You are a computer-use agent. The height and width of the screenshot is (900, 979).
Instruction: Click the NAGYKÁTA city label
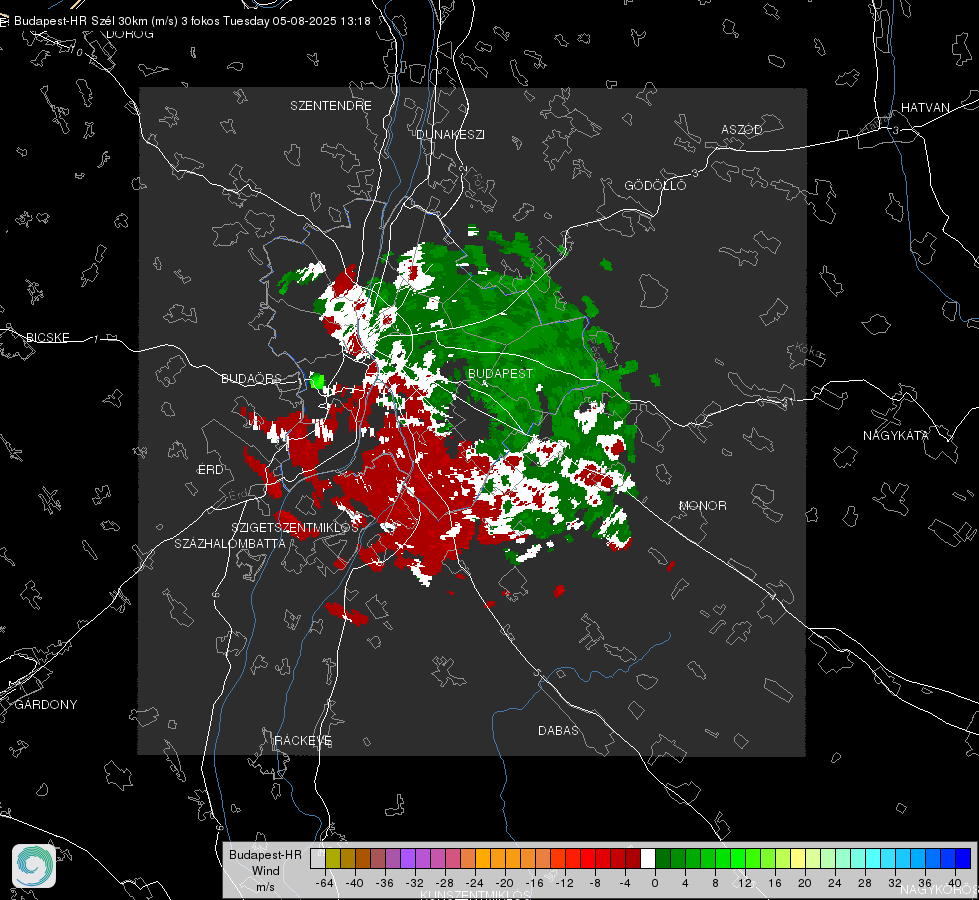click(x=895, y=435)
